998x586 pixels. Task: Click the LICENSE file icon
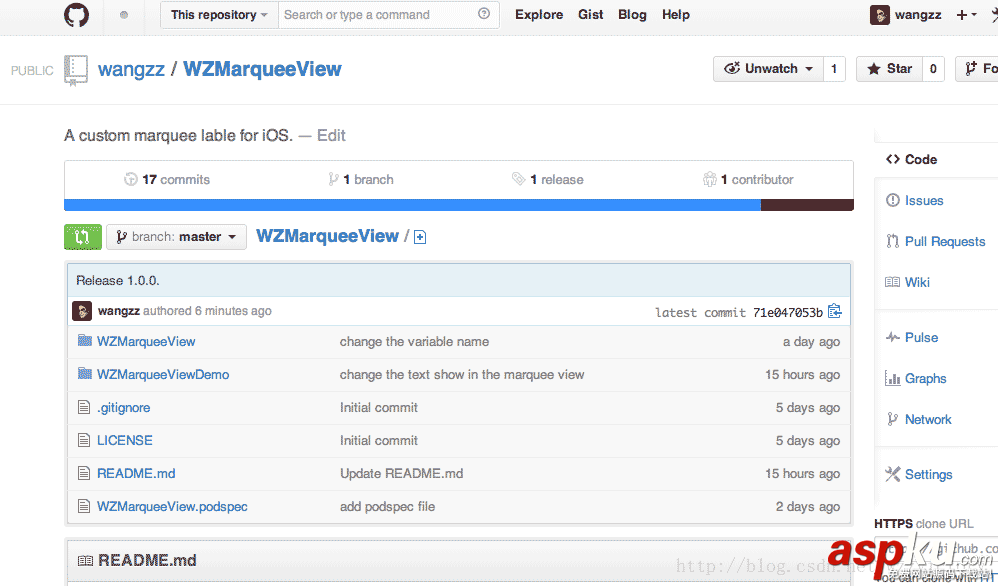pyautogui.click(x=83, y=440)
